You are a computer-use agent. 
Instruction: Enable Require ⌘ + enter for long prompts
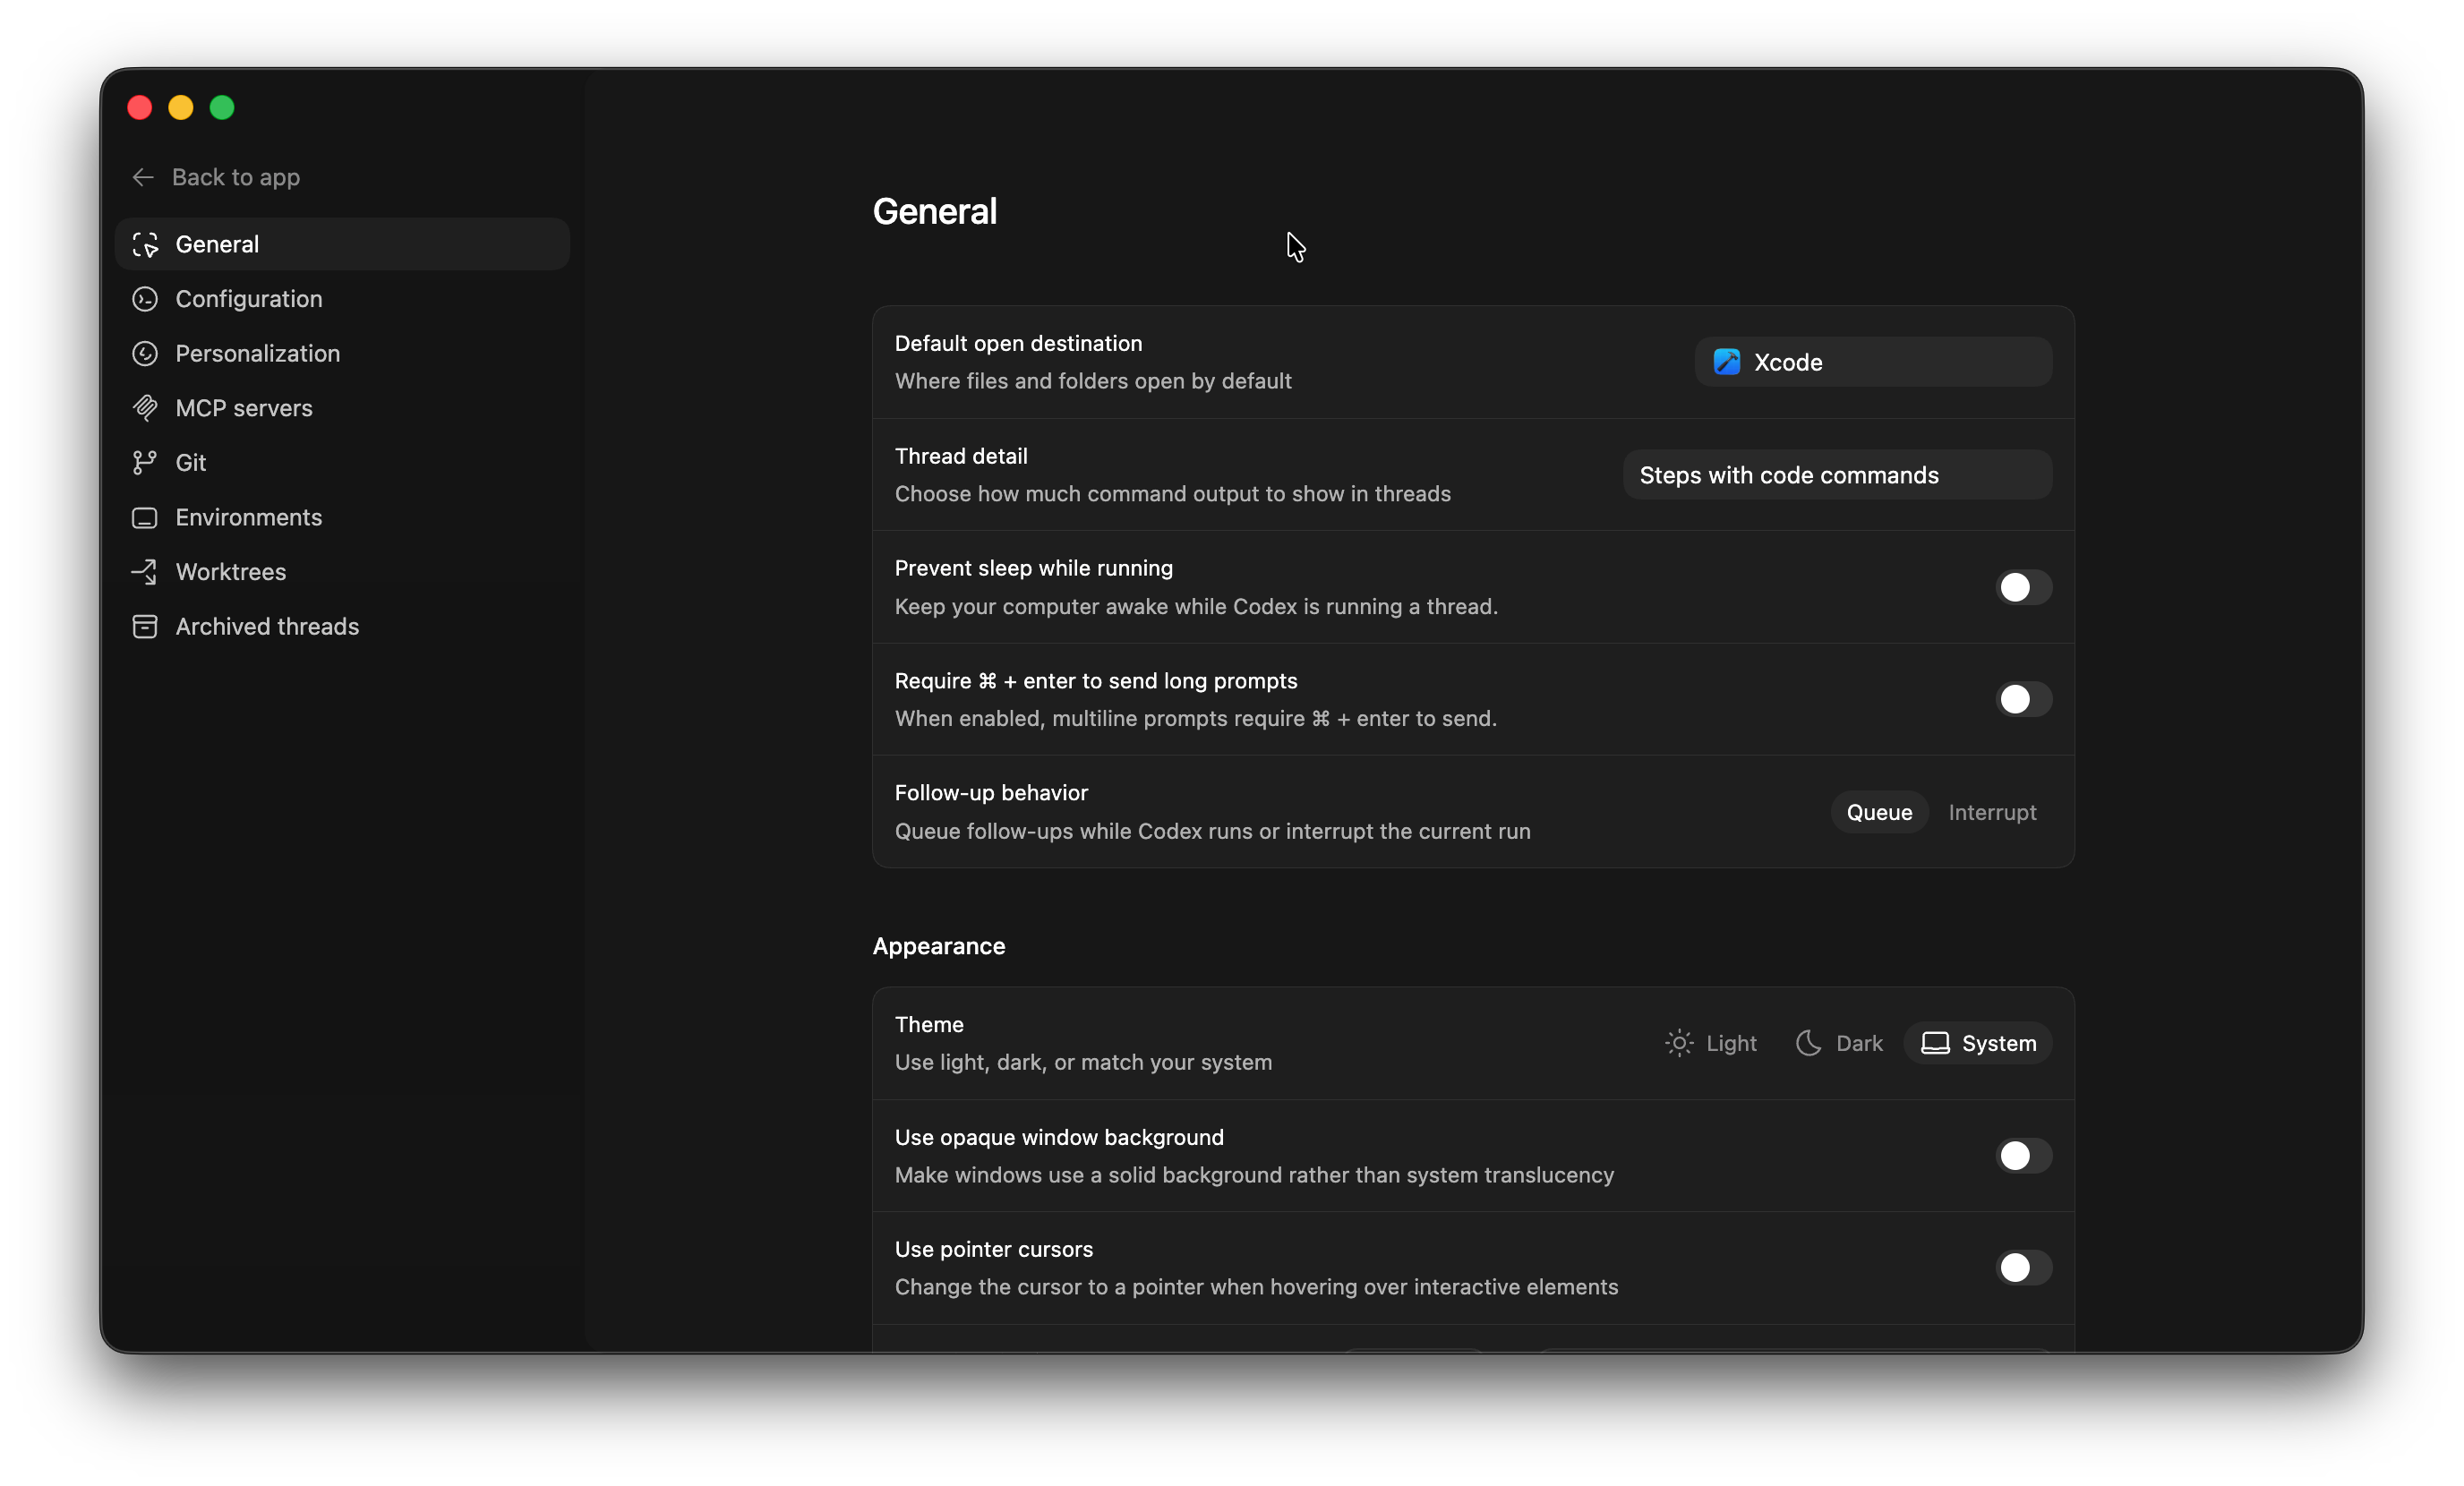[2024, 699]
